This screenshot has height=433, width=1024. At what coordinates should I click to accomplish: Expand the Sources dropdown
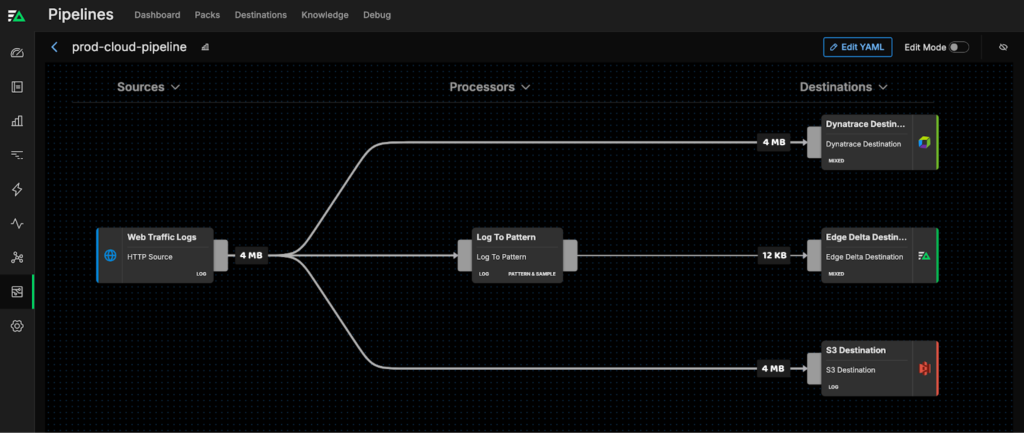point(148,87)
